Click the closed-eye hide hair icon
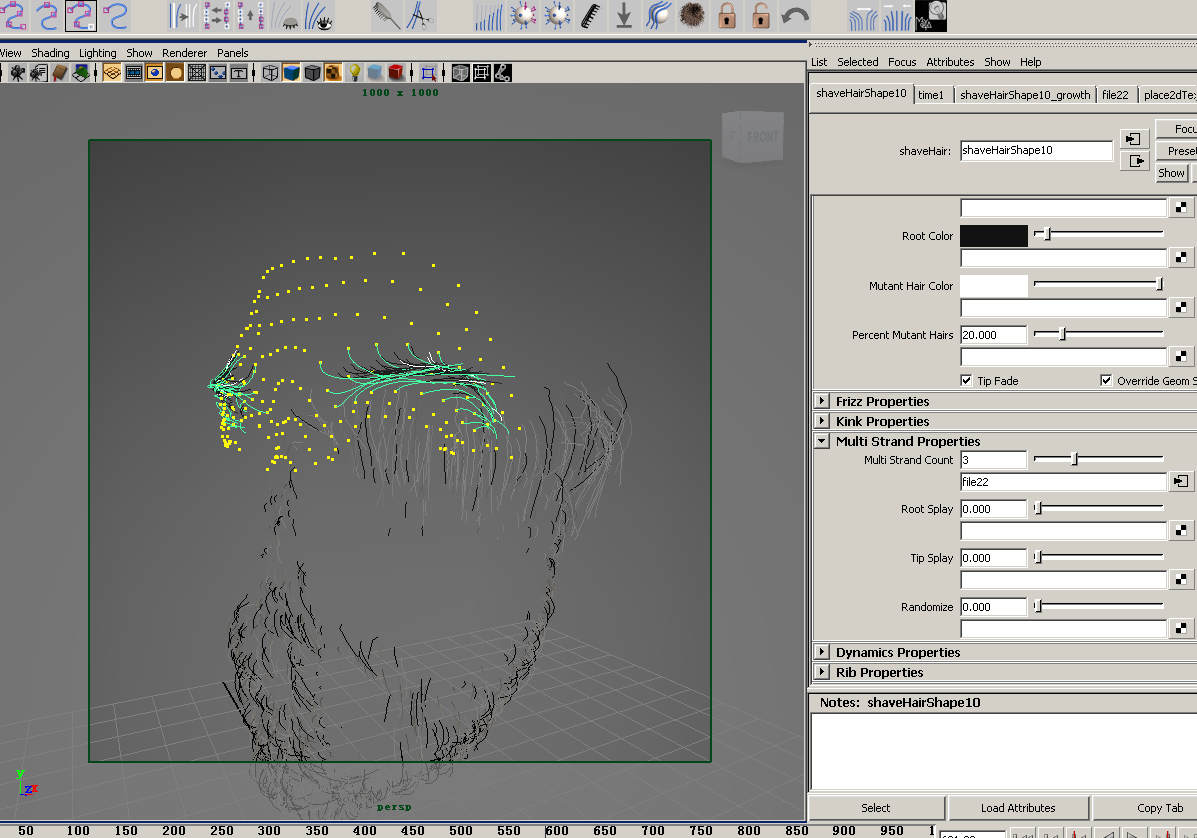1197x838 pixels. 286,15
